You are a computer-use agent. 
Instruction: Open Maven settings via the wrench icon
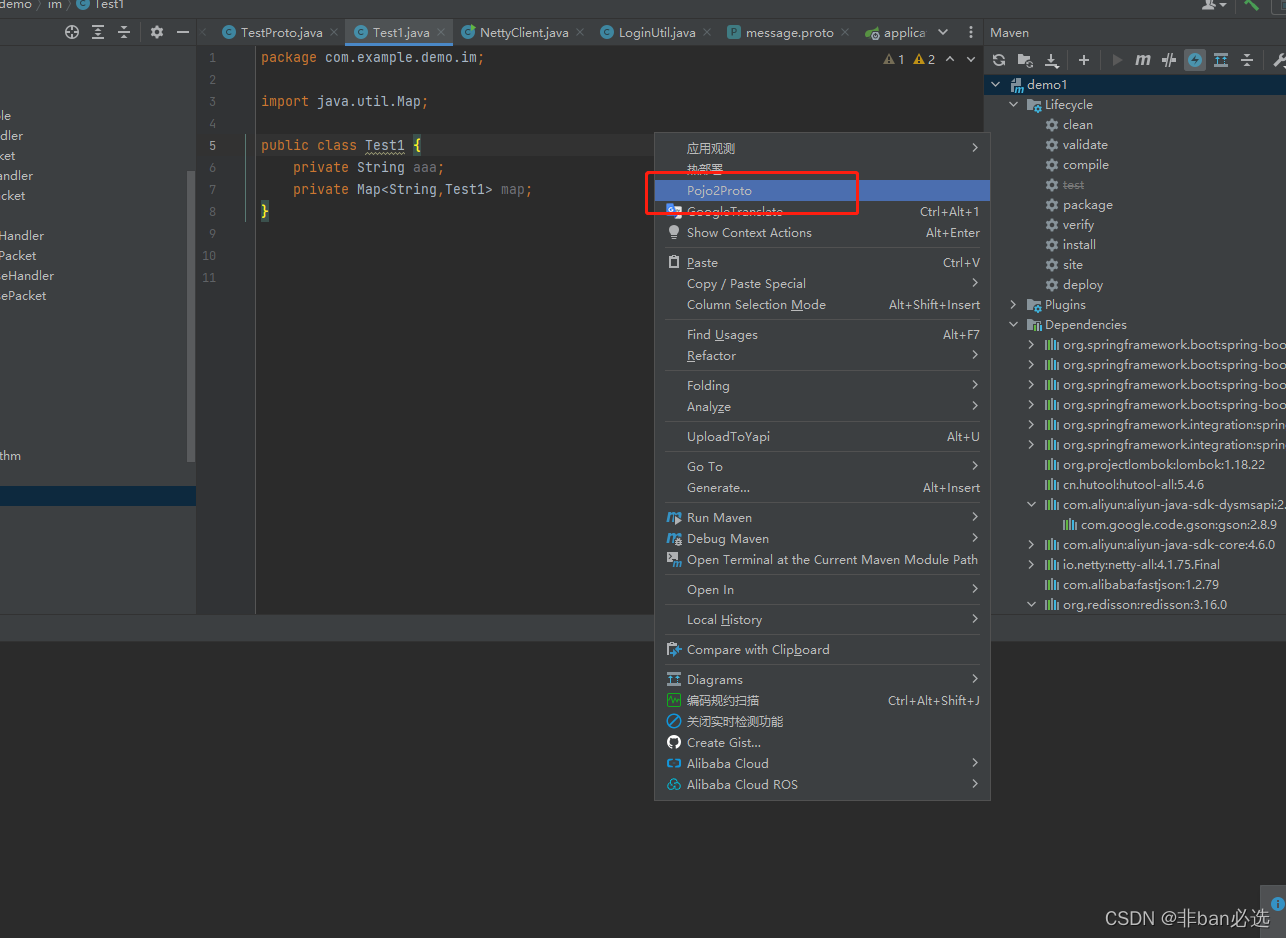[x=1278, y=60]
